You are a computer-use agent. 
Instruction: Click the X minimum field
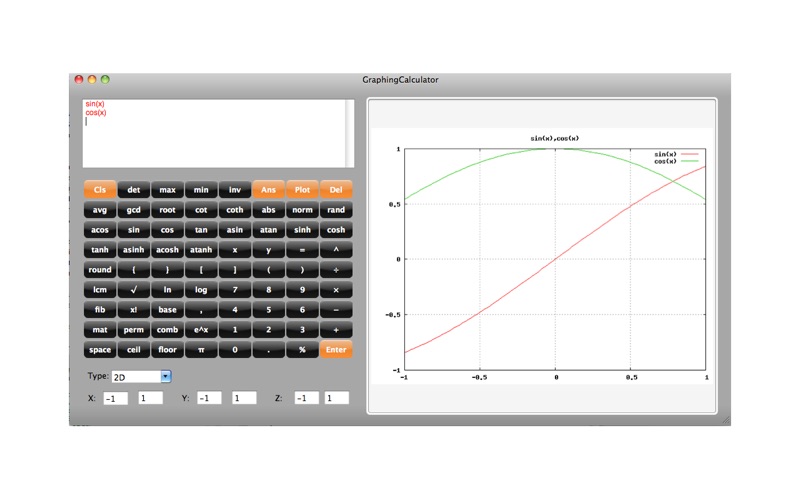116,398
